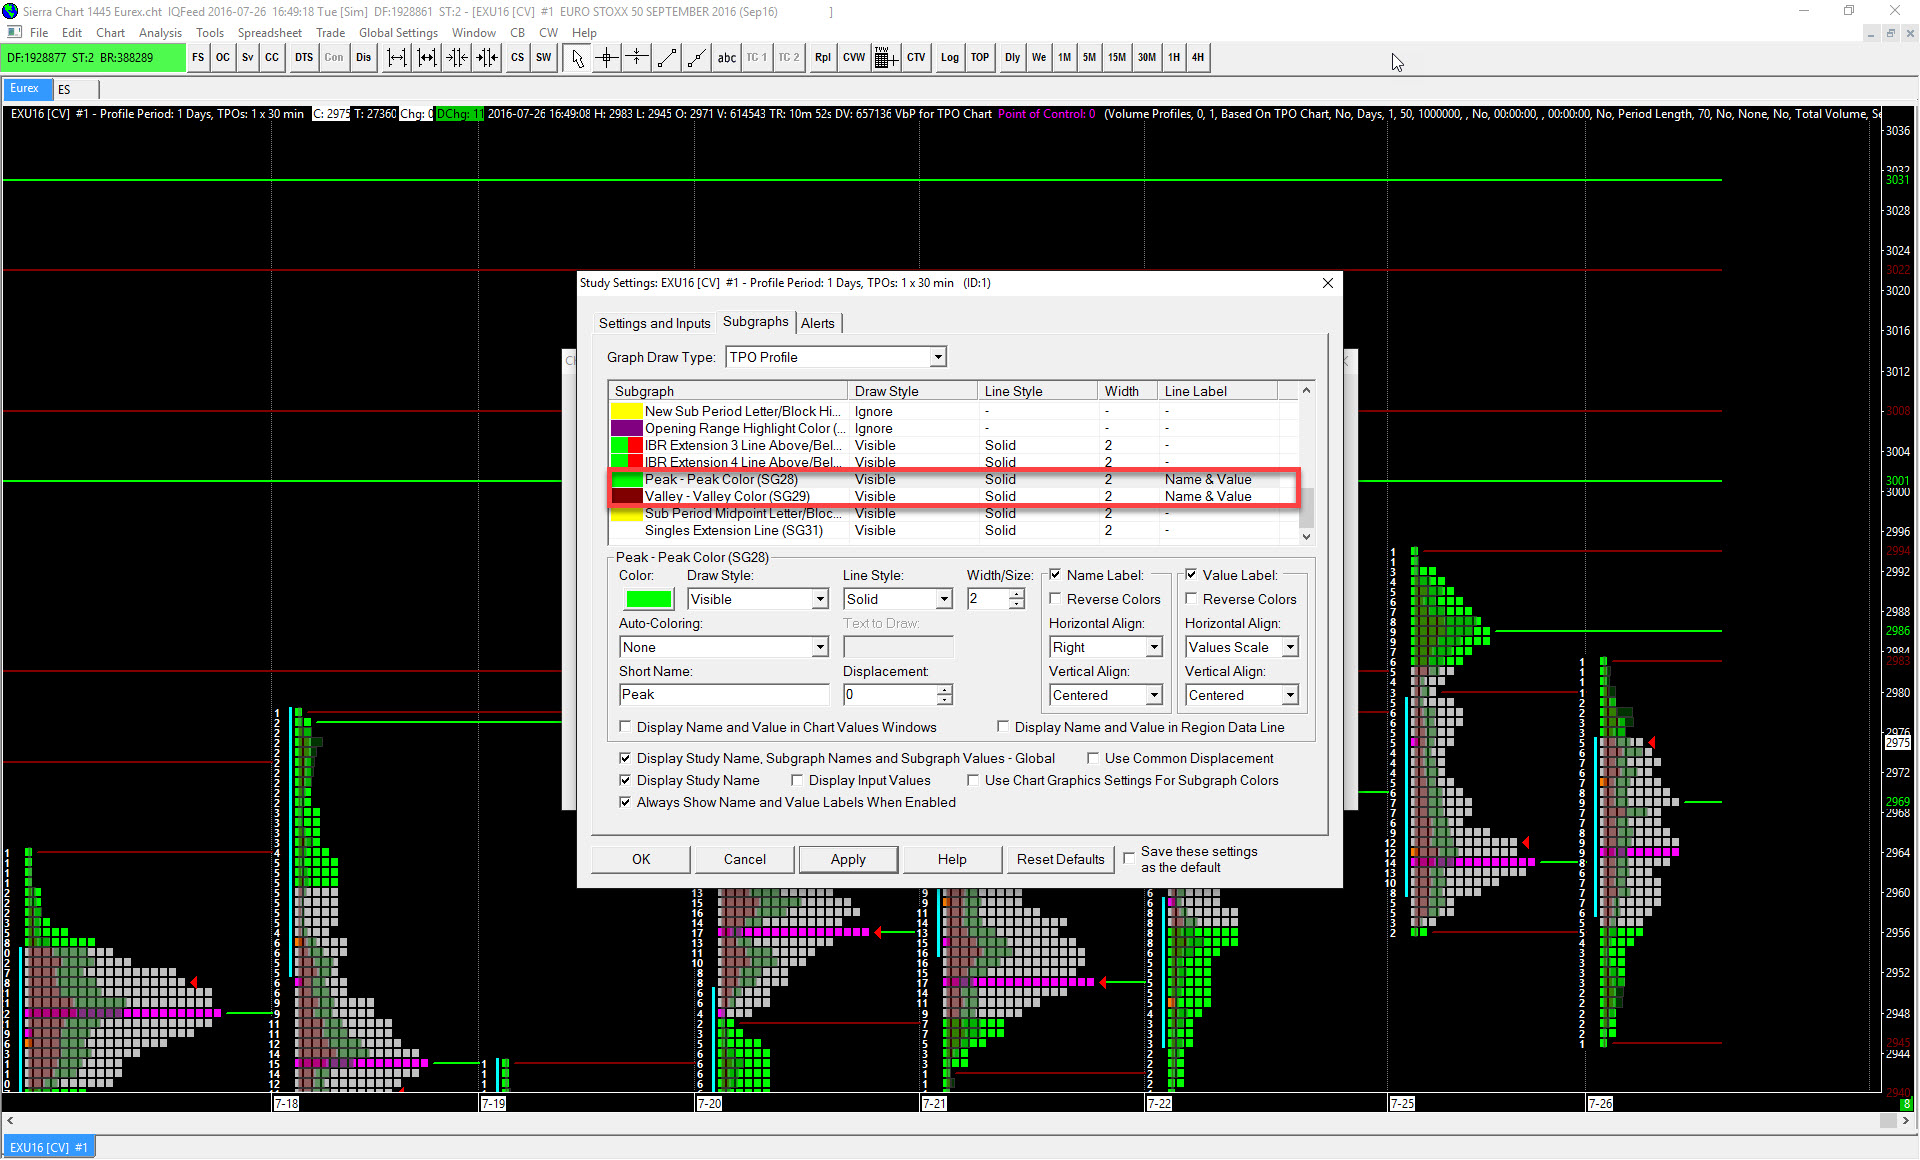Enable Display Input Values checkbox
This screenshot has height=1160, width=1920.
pos(797,781)
